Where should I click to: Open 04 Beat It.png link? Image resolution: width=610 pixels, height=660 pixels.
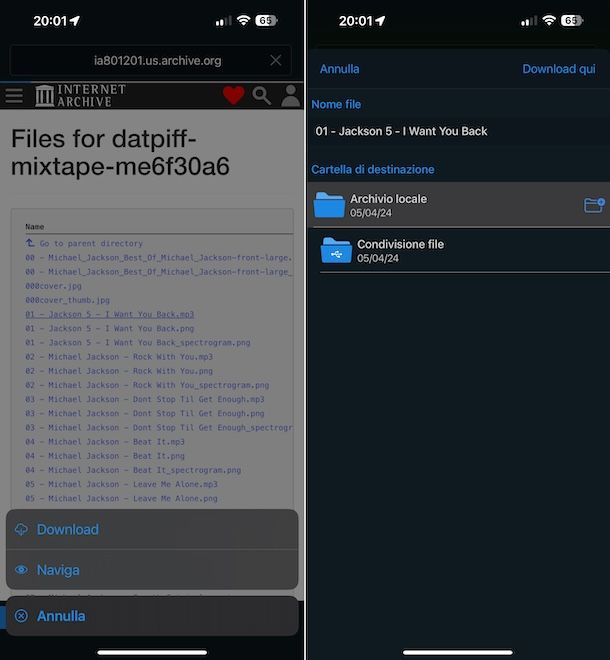105,456
